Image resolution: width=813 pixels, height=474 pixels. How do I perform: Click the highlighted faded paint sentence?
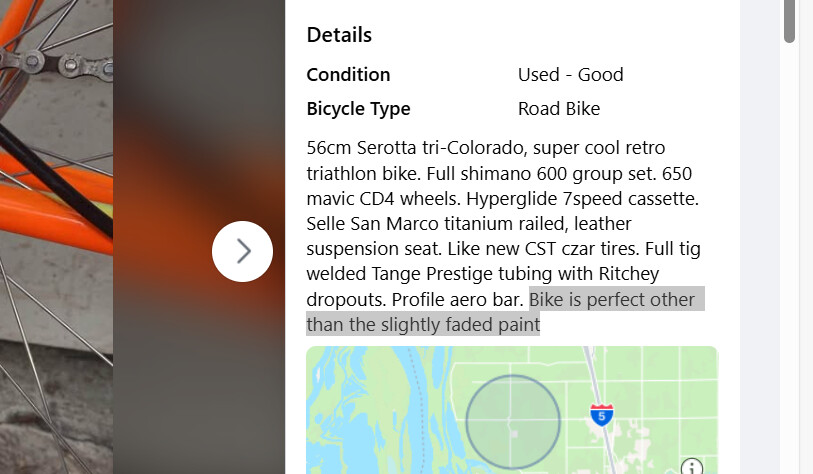coord(506,312)
